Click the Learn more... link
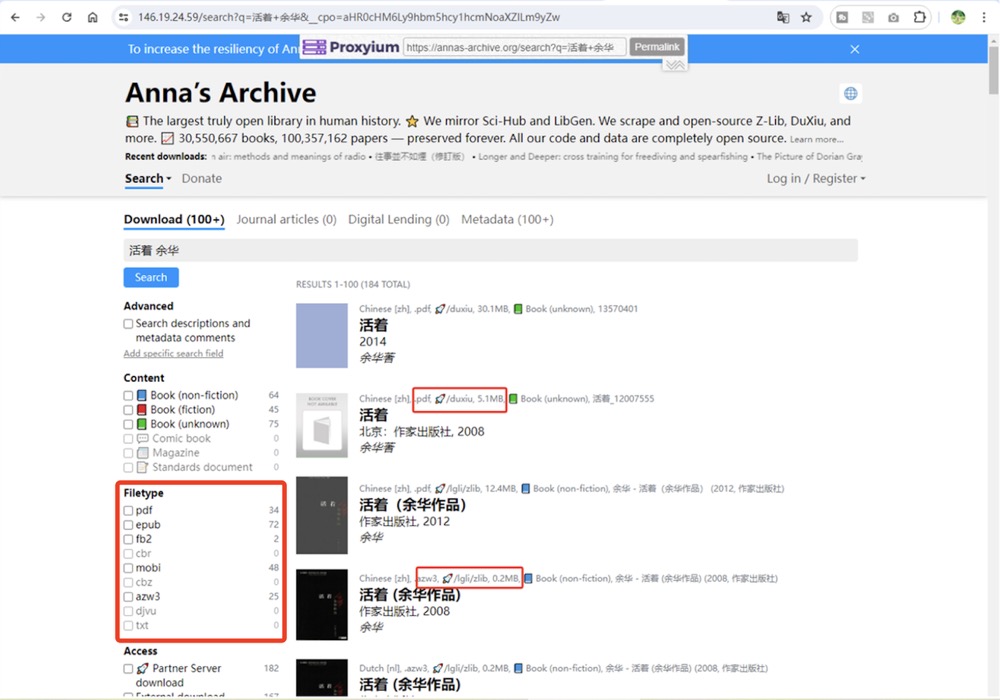 coord(816,140)
